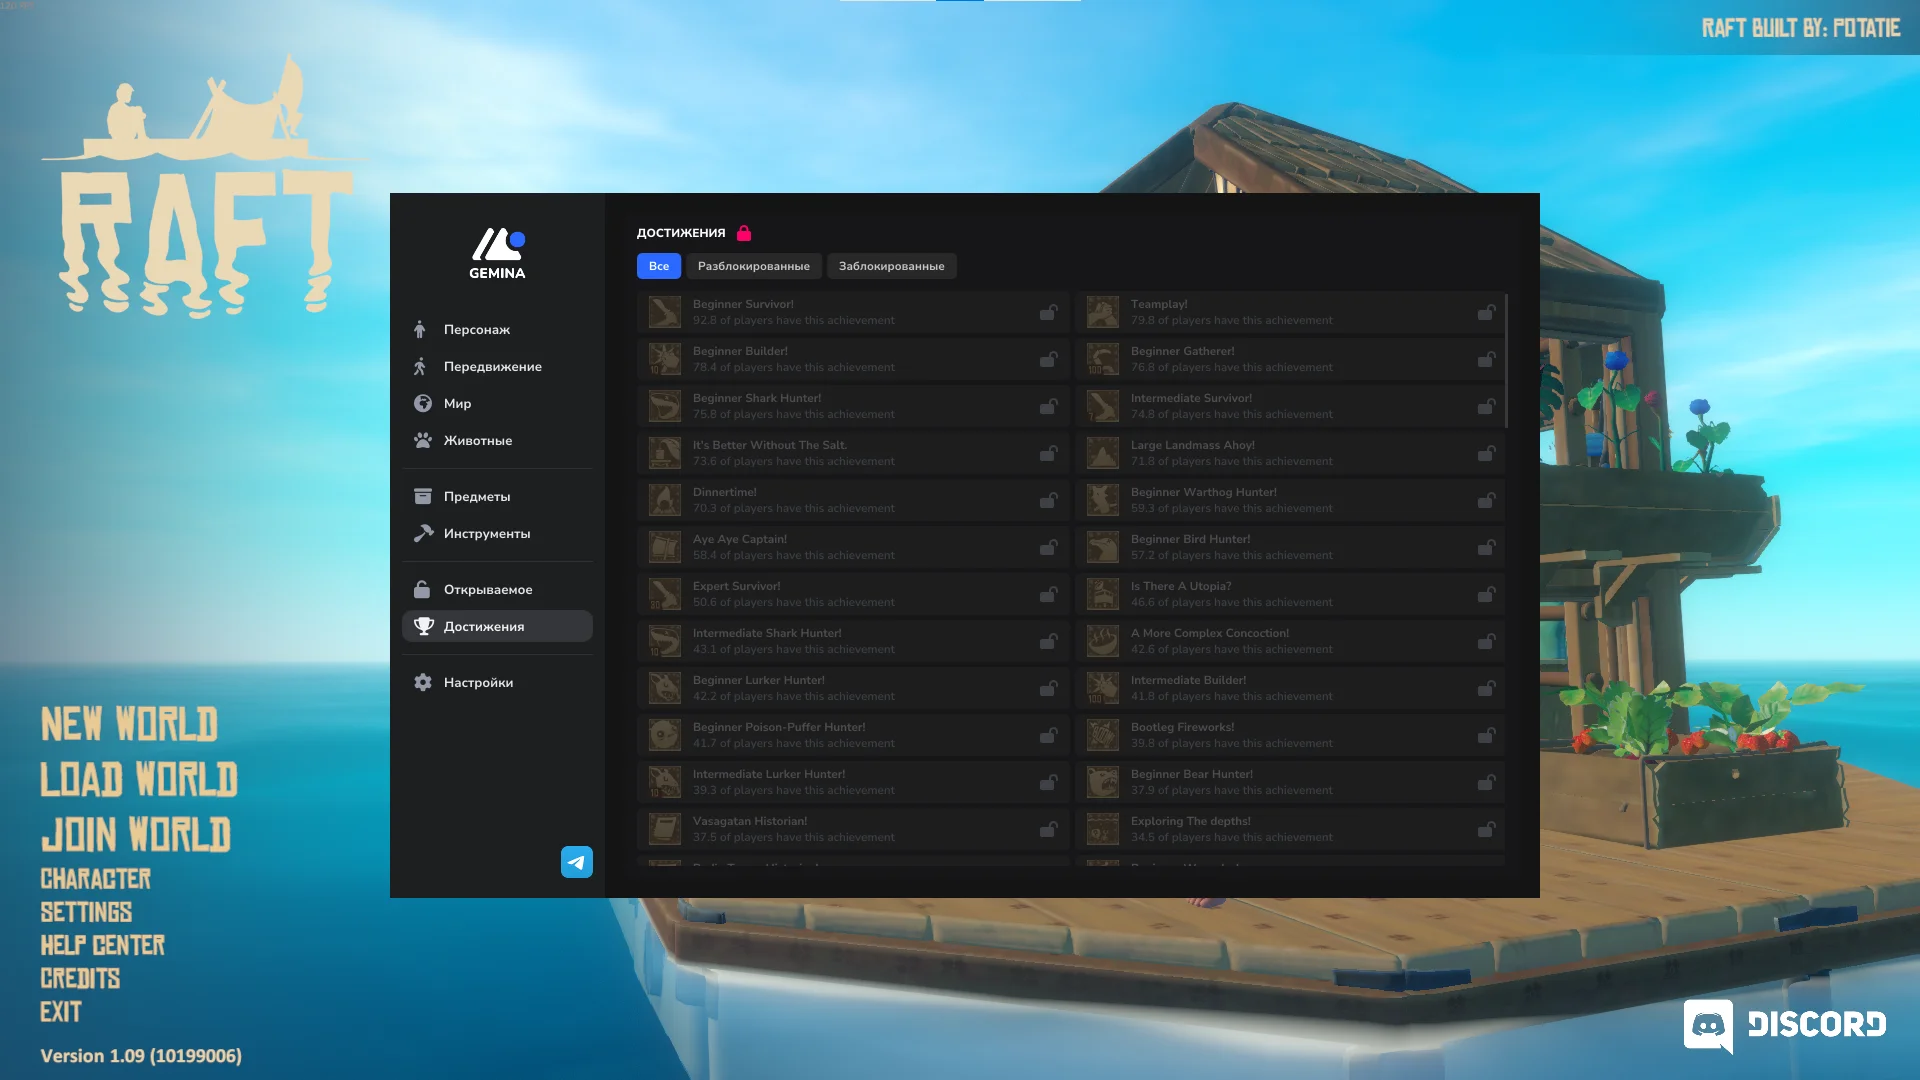This screenshot has height=1080, width=1920.
Task: Click the pink lock next to ДОСТИЖЕНИЯ
Action: pos(744,232)
